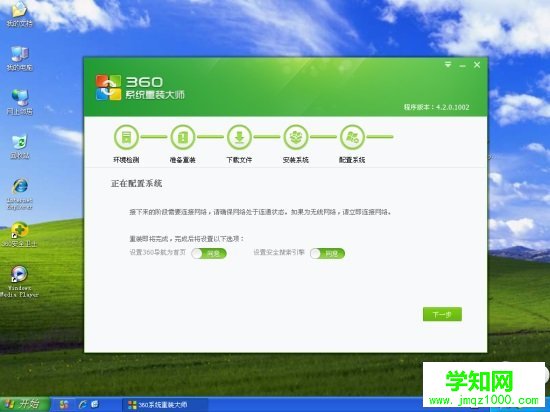This screenshot has height=412, width=550.
Task: Click the 开始 Start button
Action: pos(24,404)
